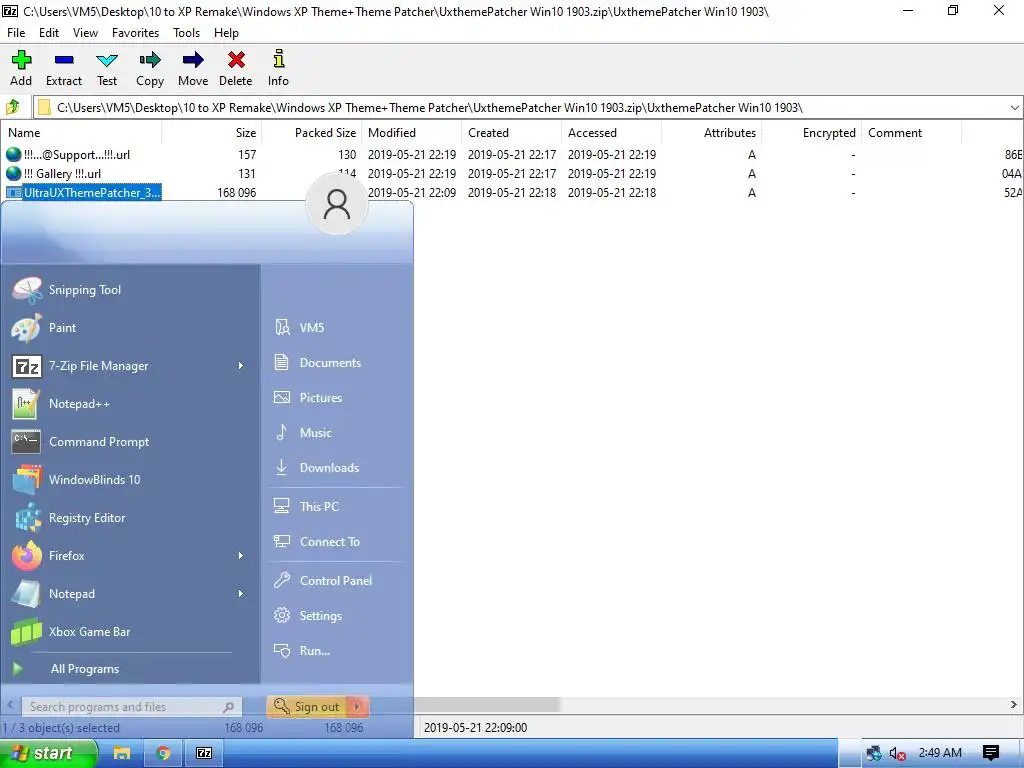The width and height of the screenshot is (1024, 768).
Task: Select the !!!...@Support...!!!.url file
Action: (77, 155)
